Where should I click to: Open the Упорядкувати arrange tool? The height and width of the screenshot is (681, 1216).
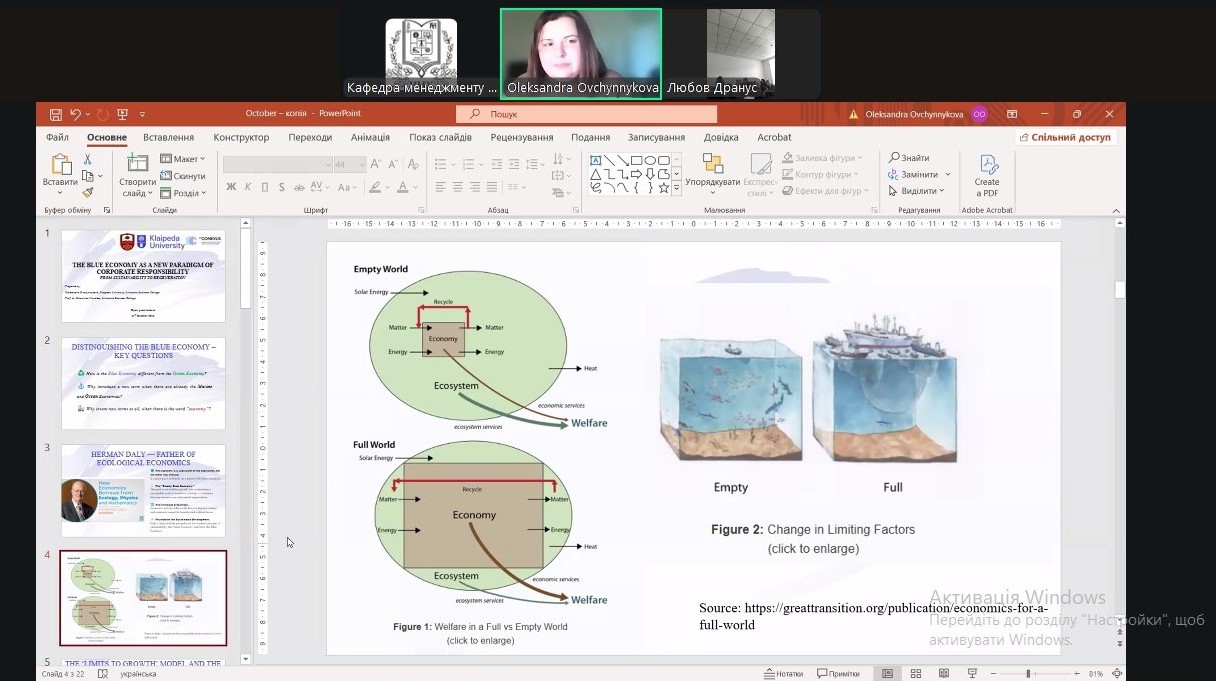click(713, 171)
